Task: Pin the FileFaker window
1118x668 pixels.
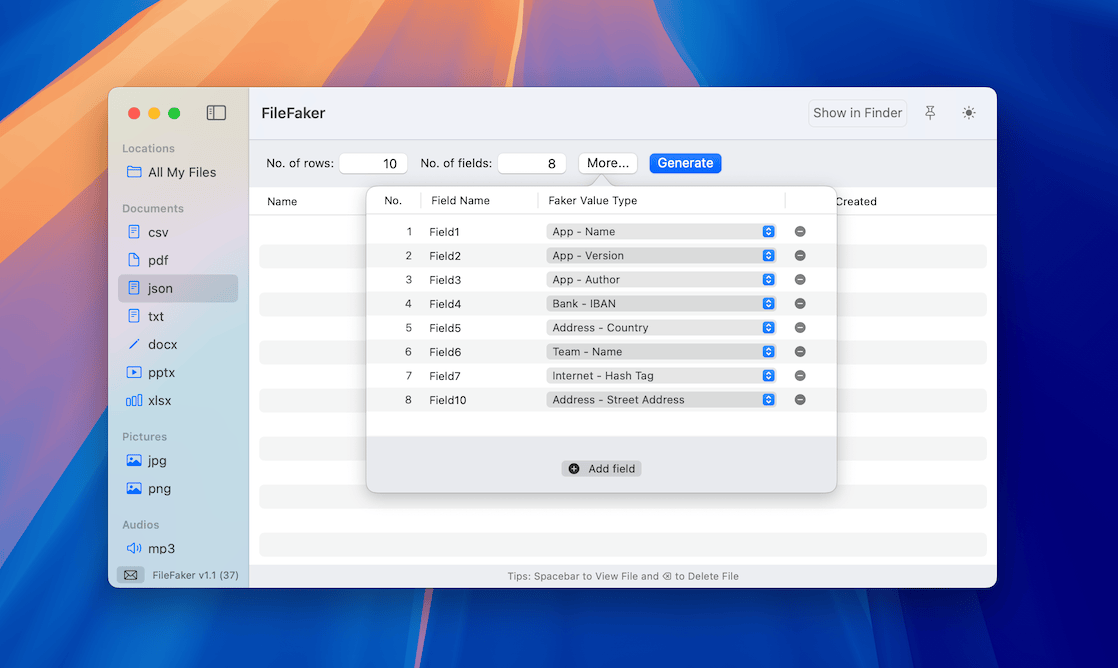Action: [930, 113]
